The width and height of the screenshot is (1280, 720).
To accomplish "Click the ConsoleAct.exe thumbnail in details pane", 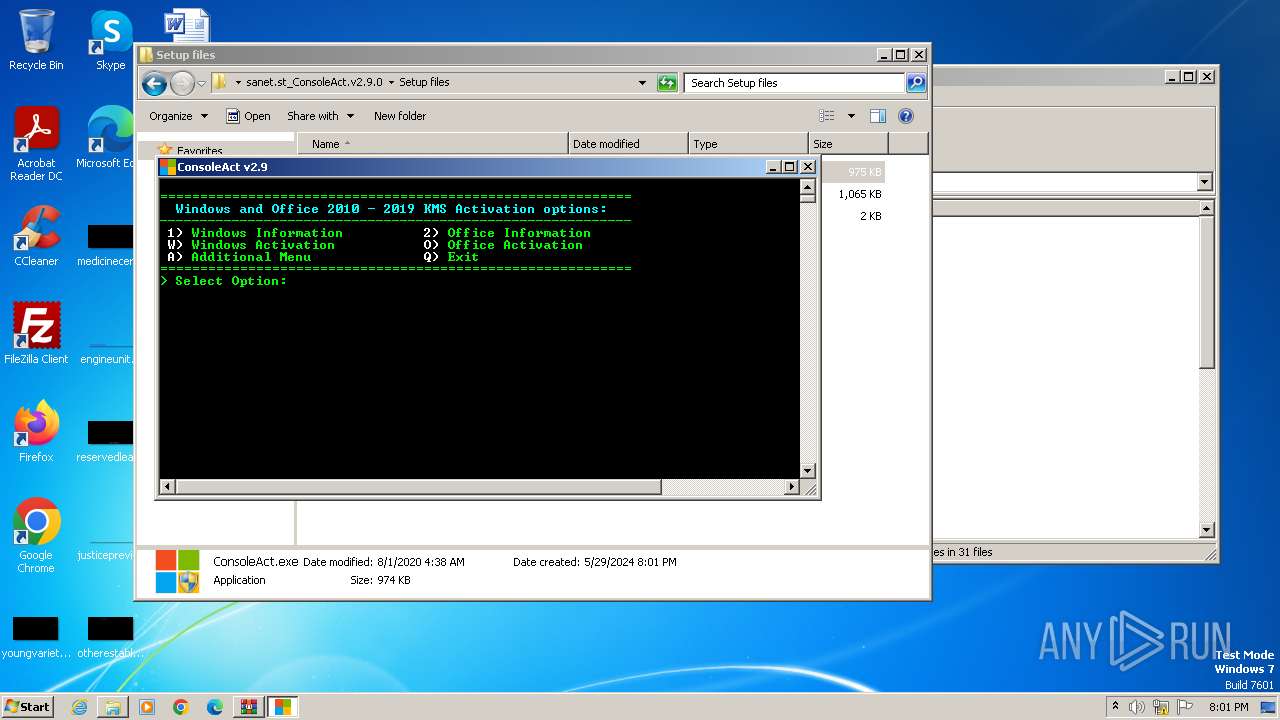I will (x=178, y=571).
